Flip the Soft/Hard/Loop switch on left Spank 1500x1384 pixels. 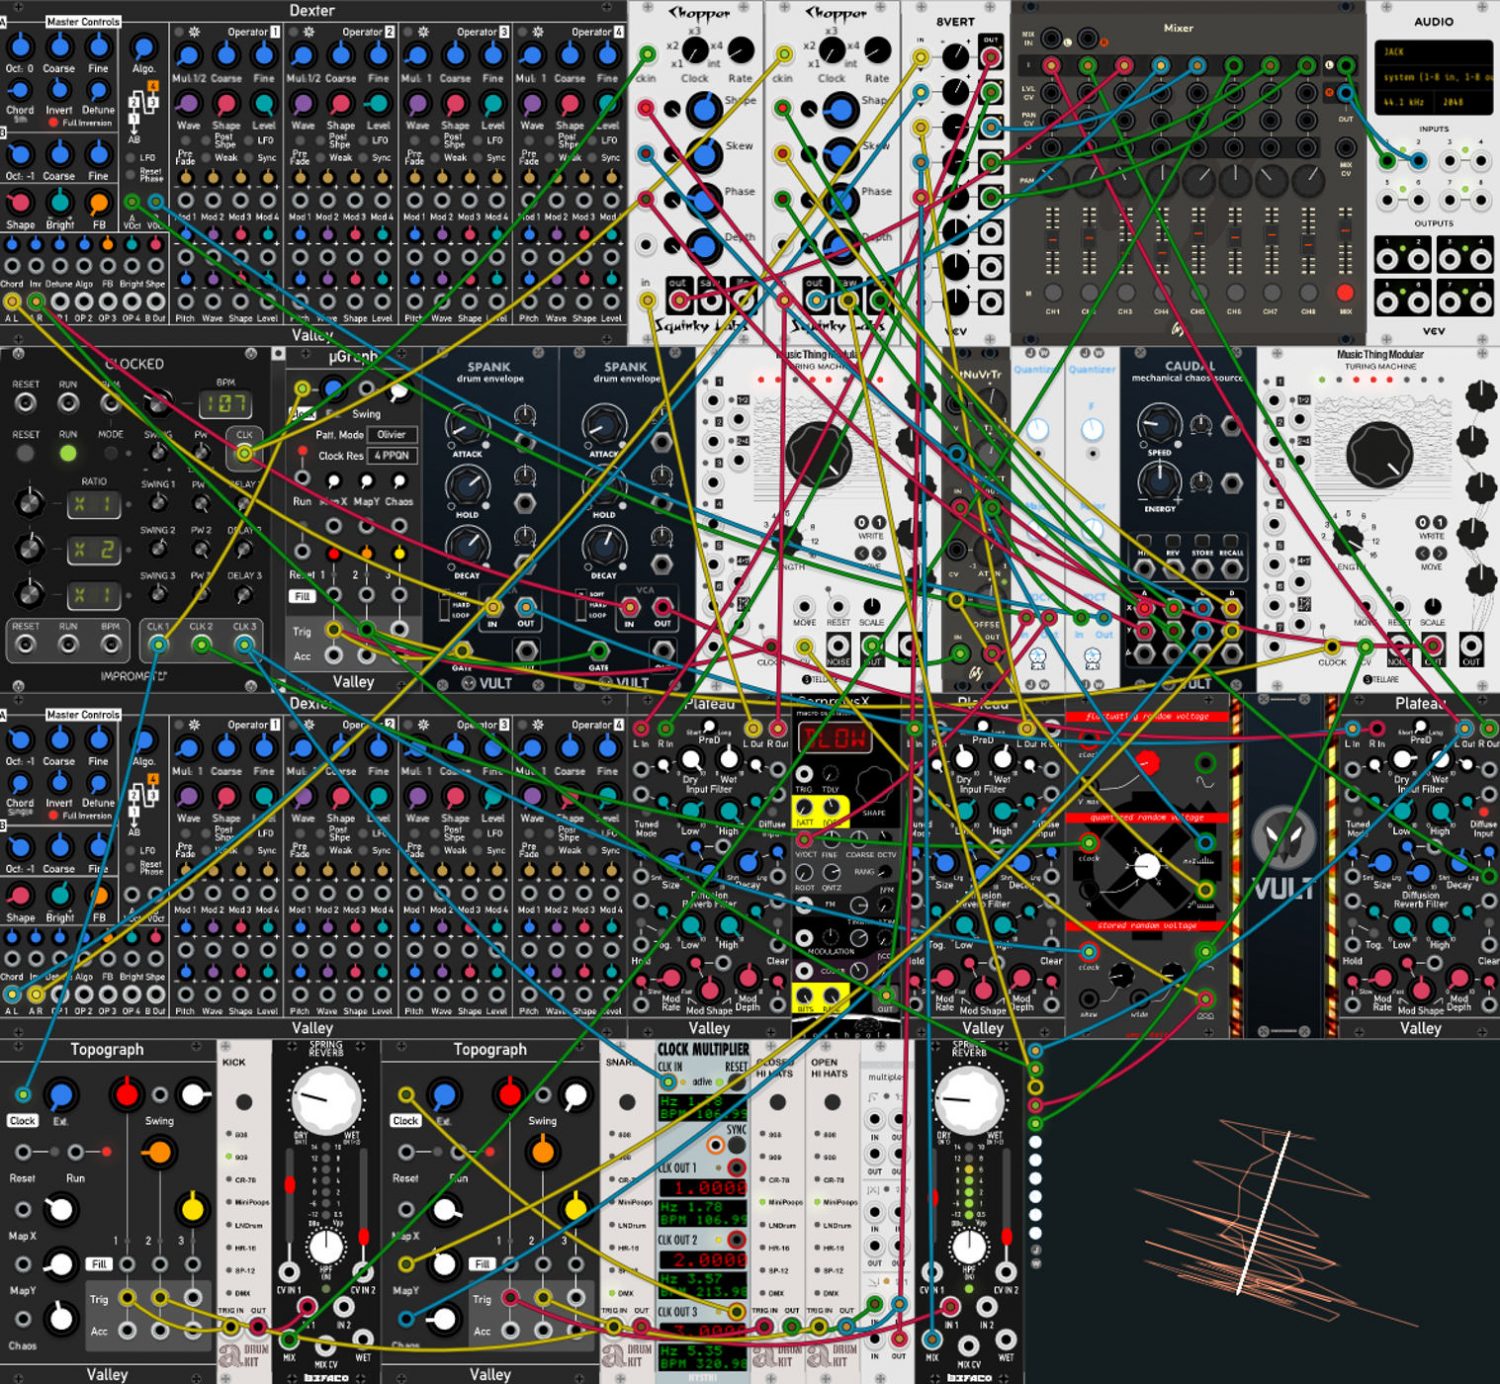(446, 605)
